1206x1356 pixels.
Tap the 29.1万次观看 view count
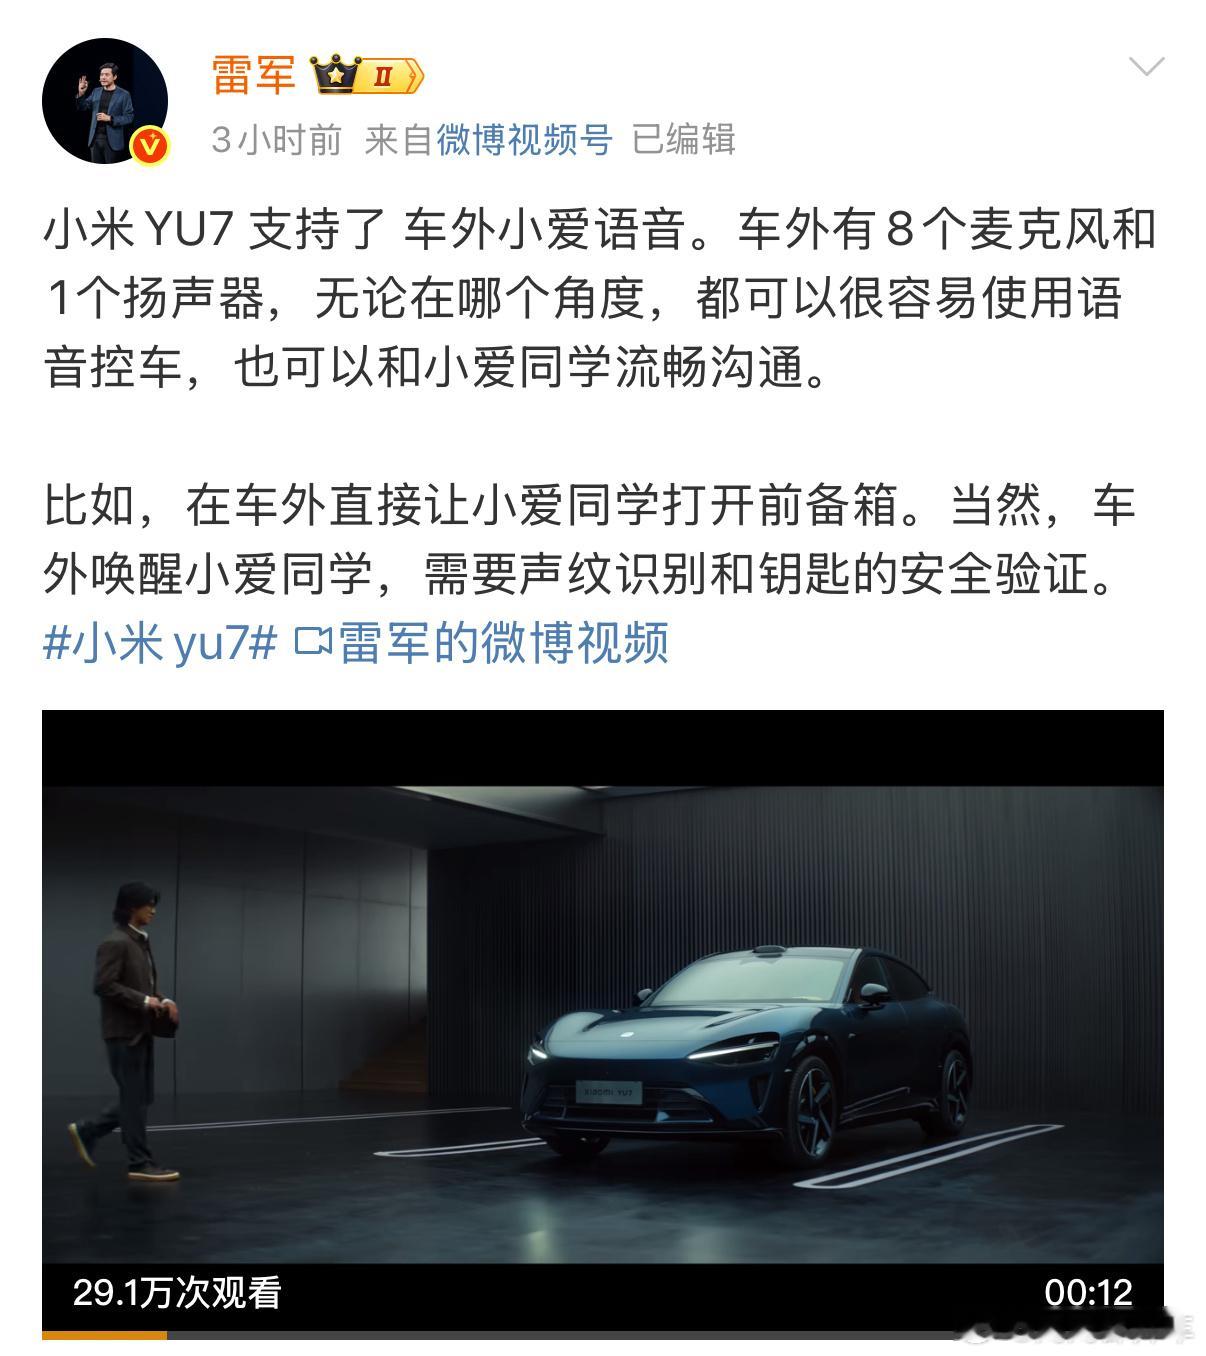pyautogui.click(x=177, y=1292)
